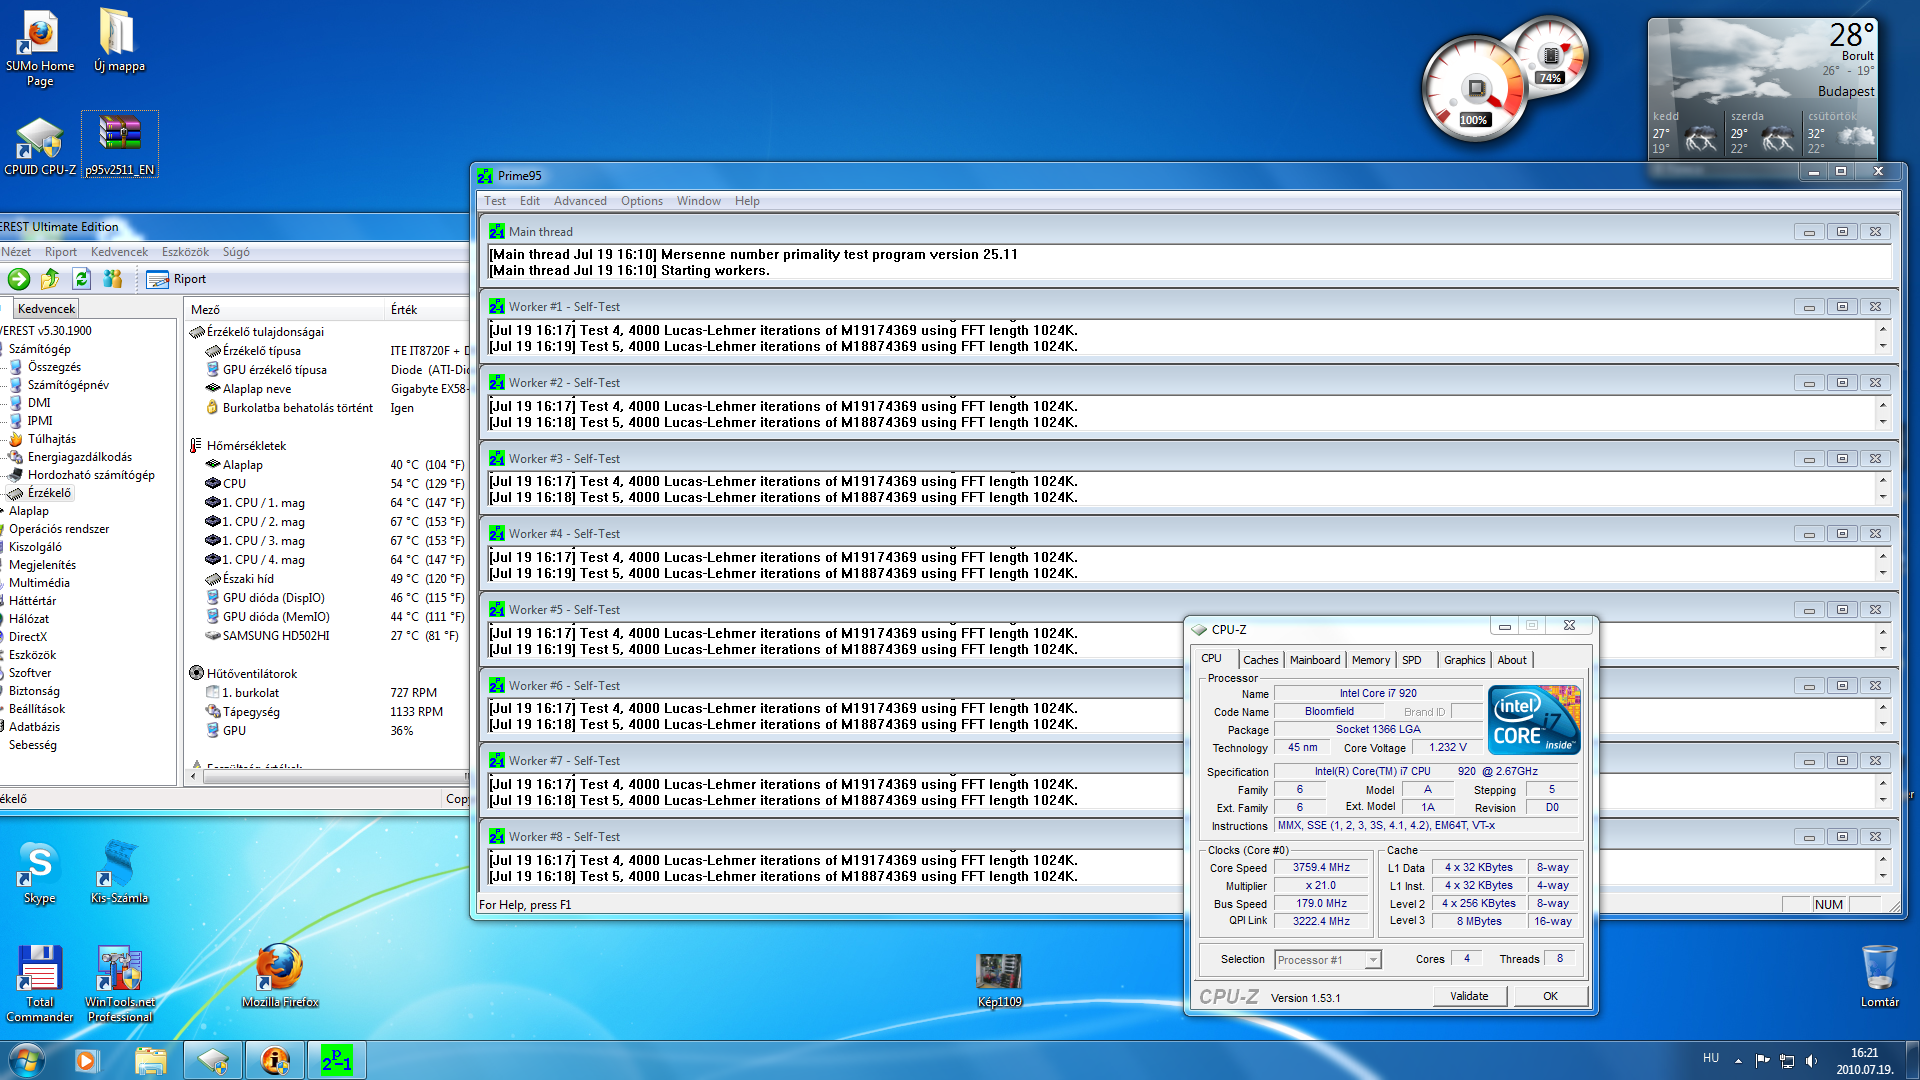Viewport: 1920px width, 1080px height.
Task: Switch to the Memory tab in CPU-Z
Action: click(1370, 660)
